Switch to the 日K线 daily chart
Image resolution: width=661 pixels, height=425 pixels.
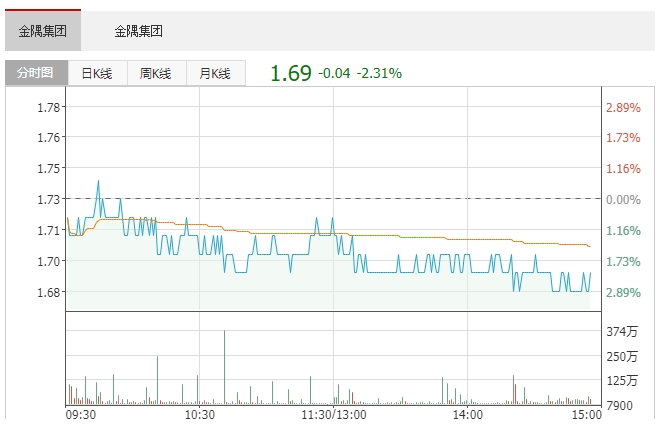97,73
